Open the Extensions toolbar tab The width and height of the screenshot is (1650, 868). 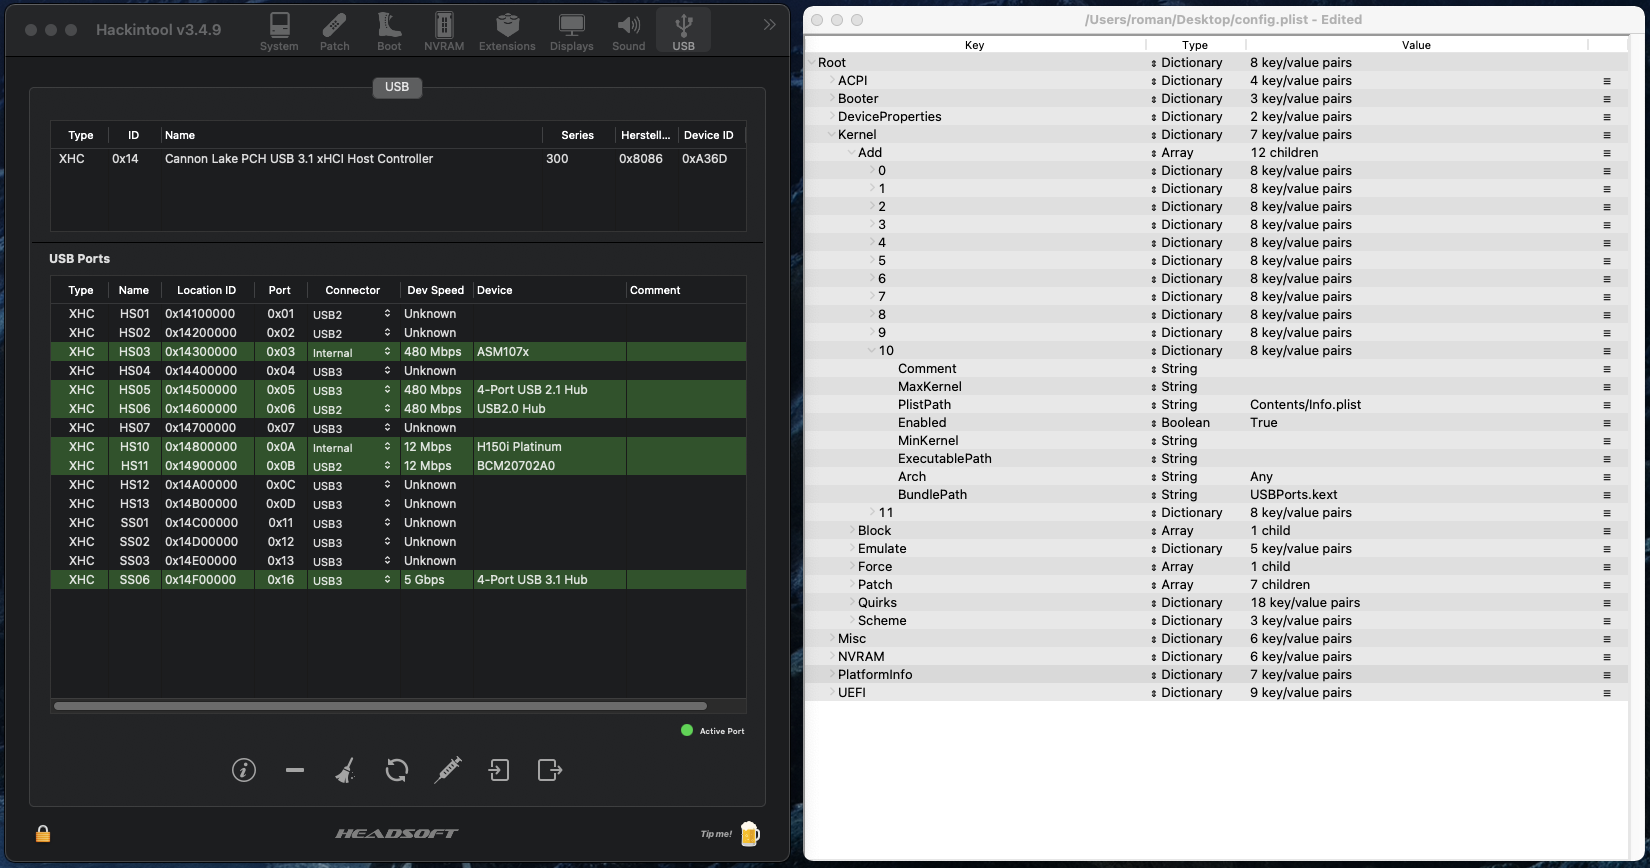pos(507,32)
